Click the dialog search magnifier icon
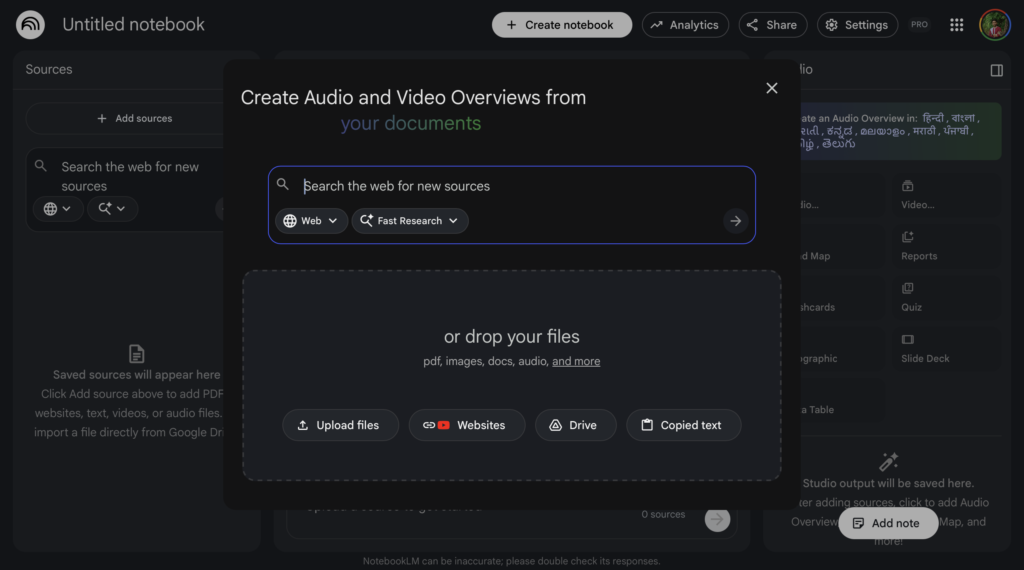Viewport: 1024px width, 570px height. [283, 185]
